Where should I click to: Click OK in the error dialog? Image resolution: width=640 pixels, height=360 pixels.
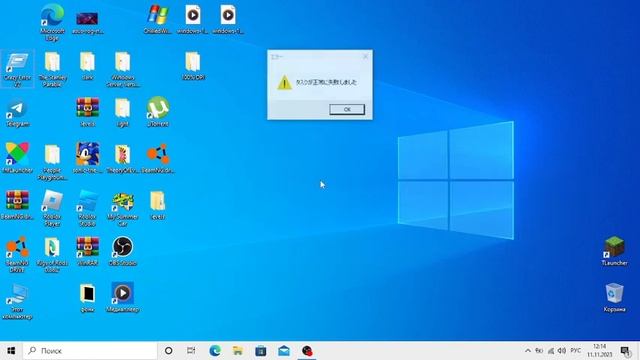347,109
